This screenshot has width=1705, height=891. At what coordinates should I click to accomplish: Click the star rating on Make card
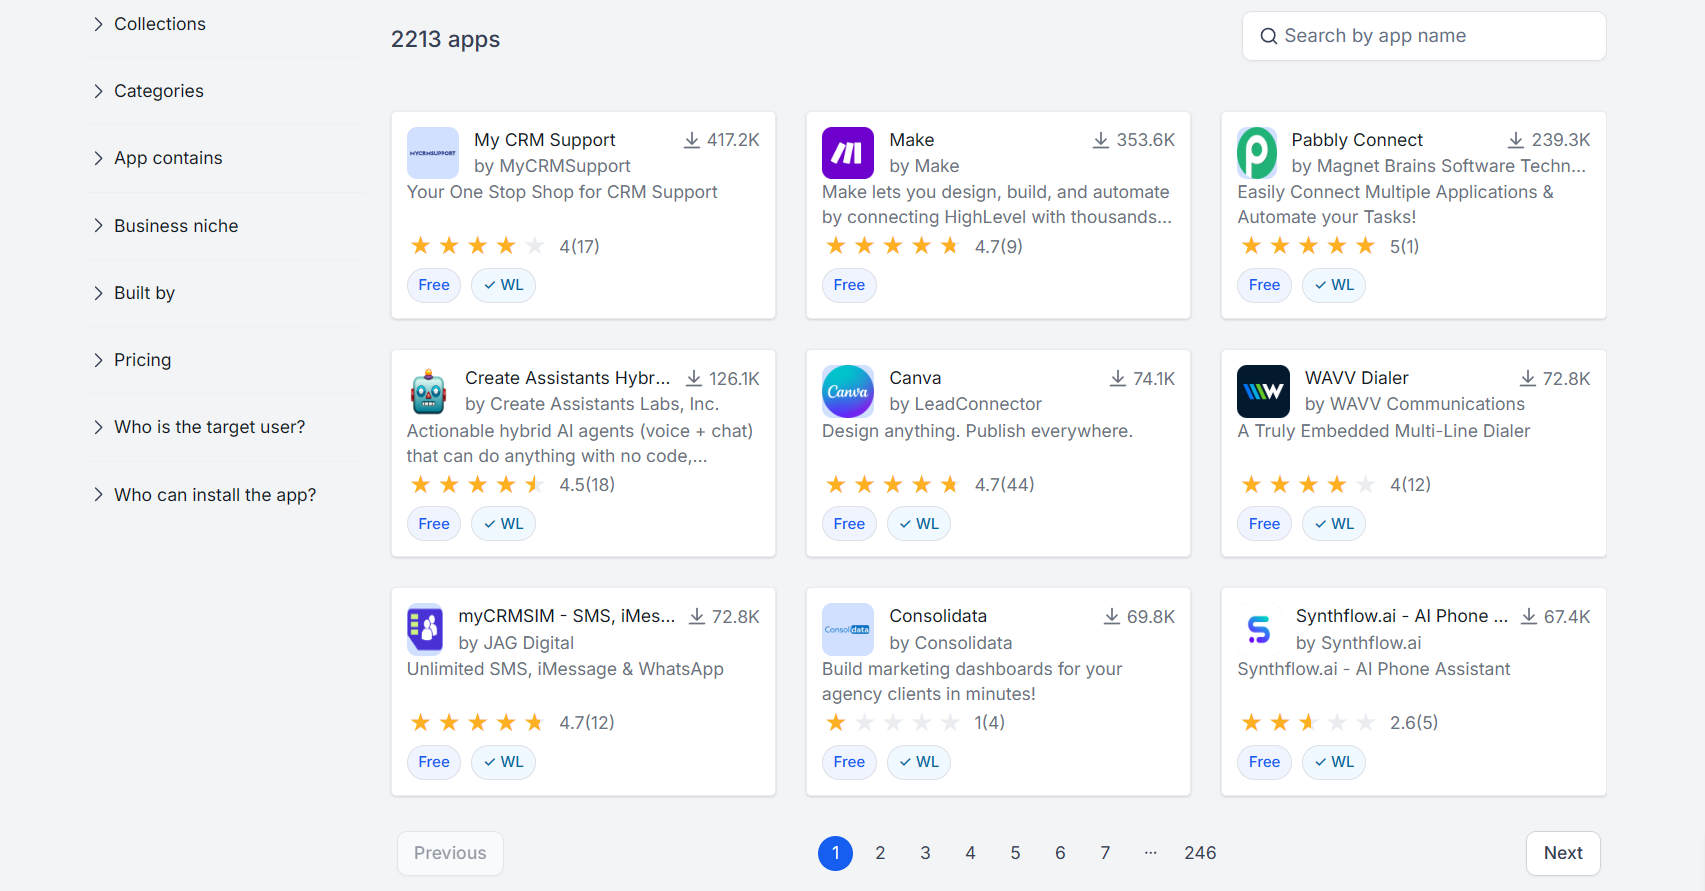pyautogui.click(x=893, y=246)
